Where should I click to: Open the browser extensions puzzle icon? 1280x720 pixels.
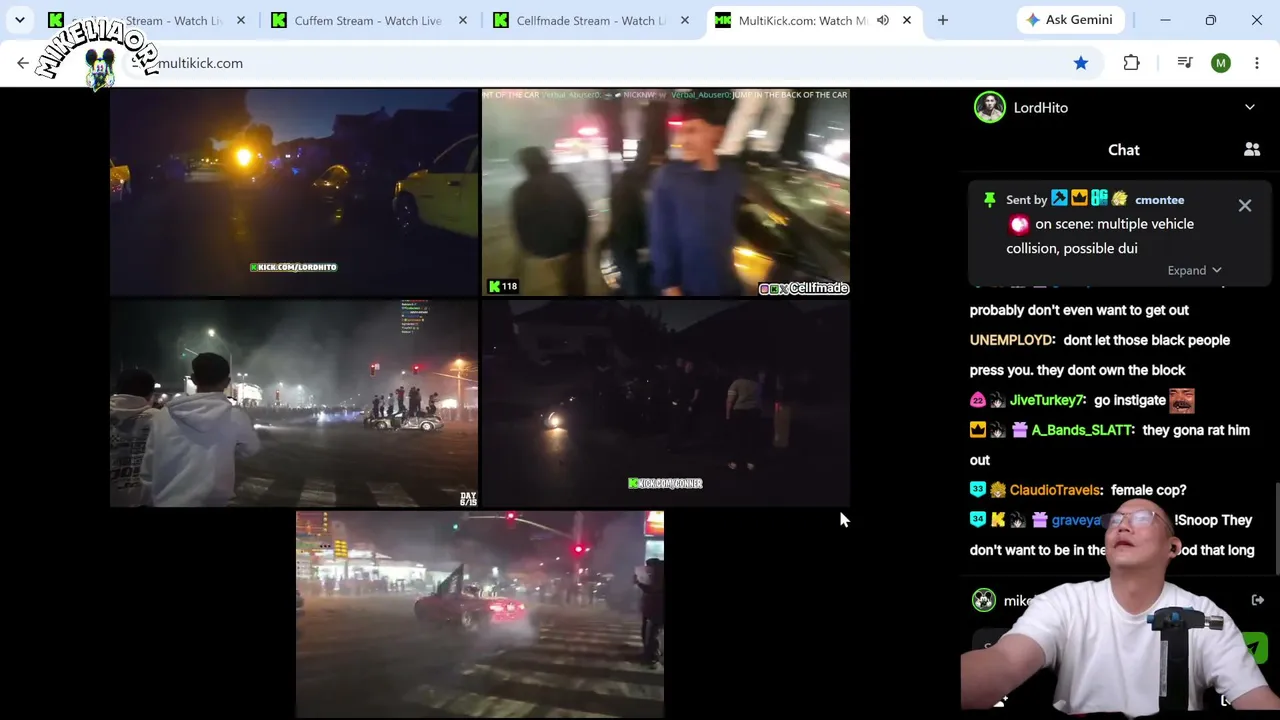pyautogui.click(x=1131, y=63)
